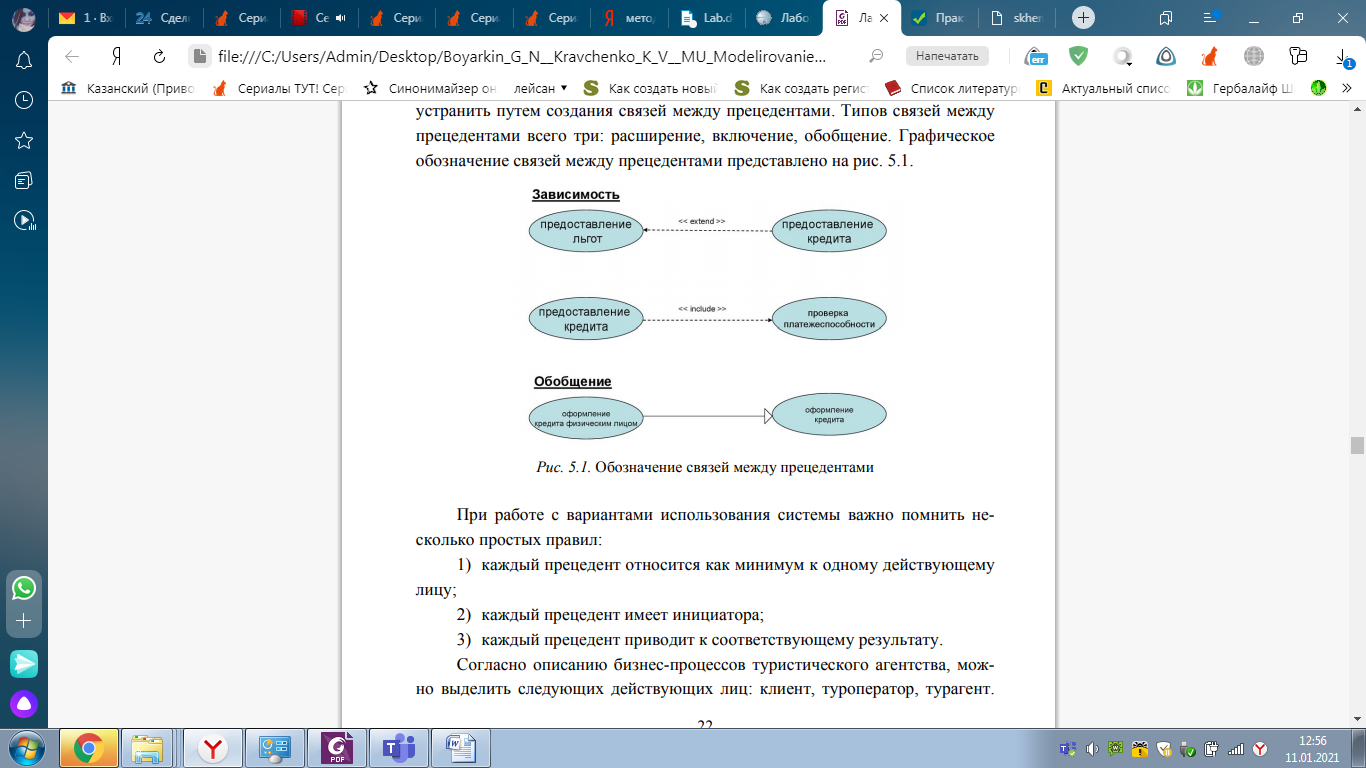
Task: Open the notifications bell in sidebar
Action: click(24, 60)
